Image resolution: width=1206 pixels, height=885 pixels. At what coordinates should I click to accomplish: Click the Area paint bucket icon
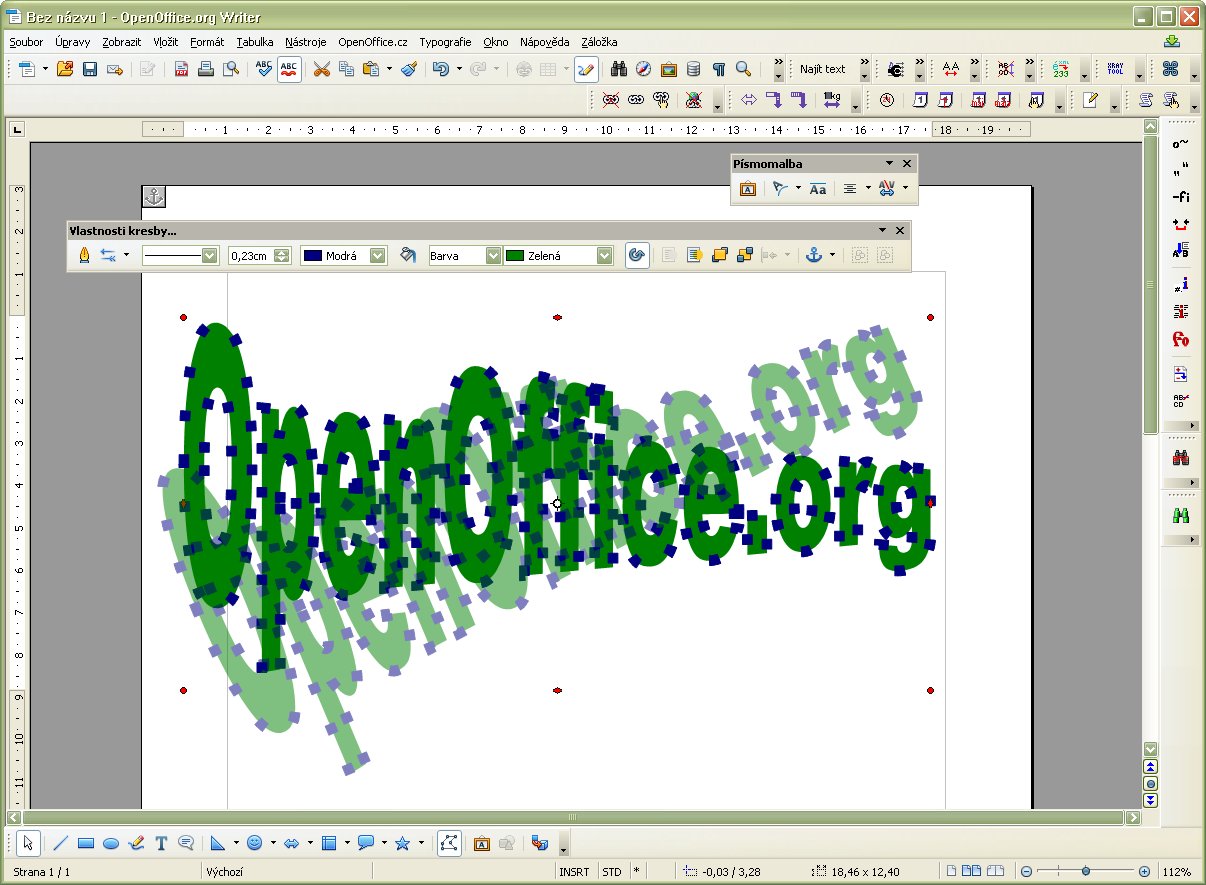click(407, 255)
